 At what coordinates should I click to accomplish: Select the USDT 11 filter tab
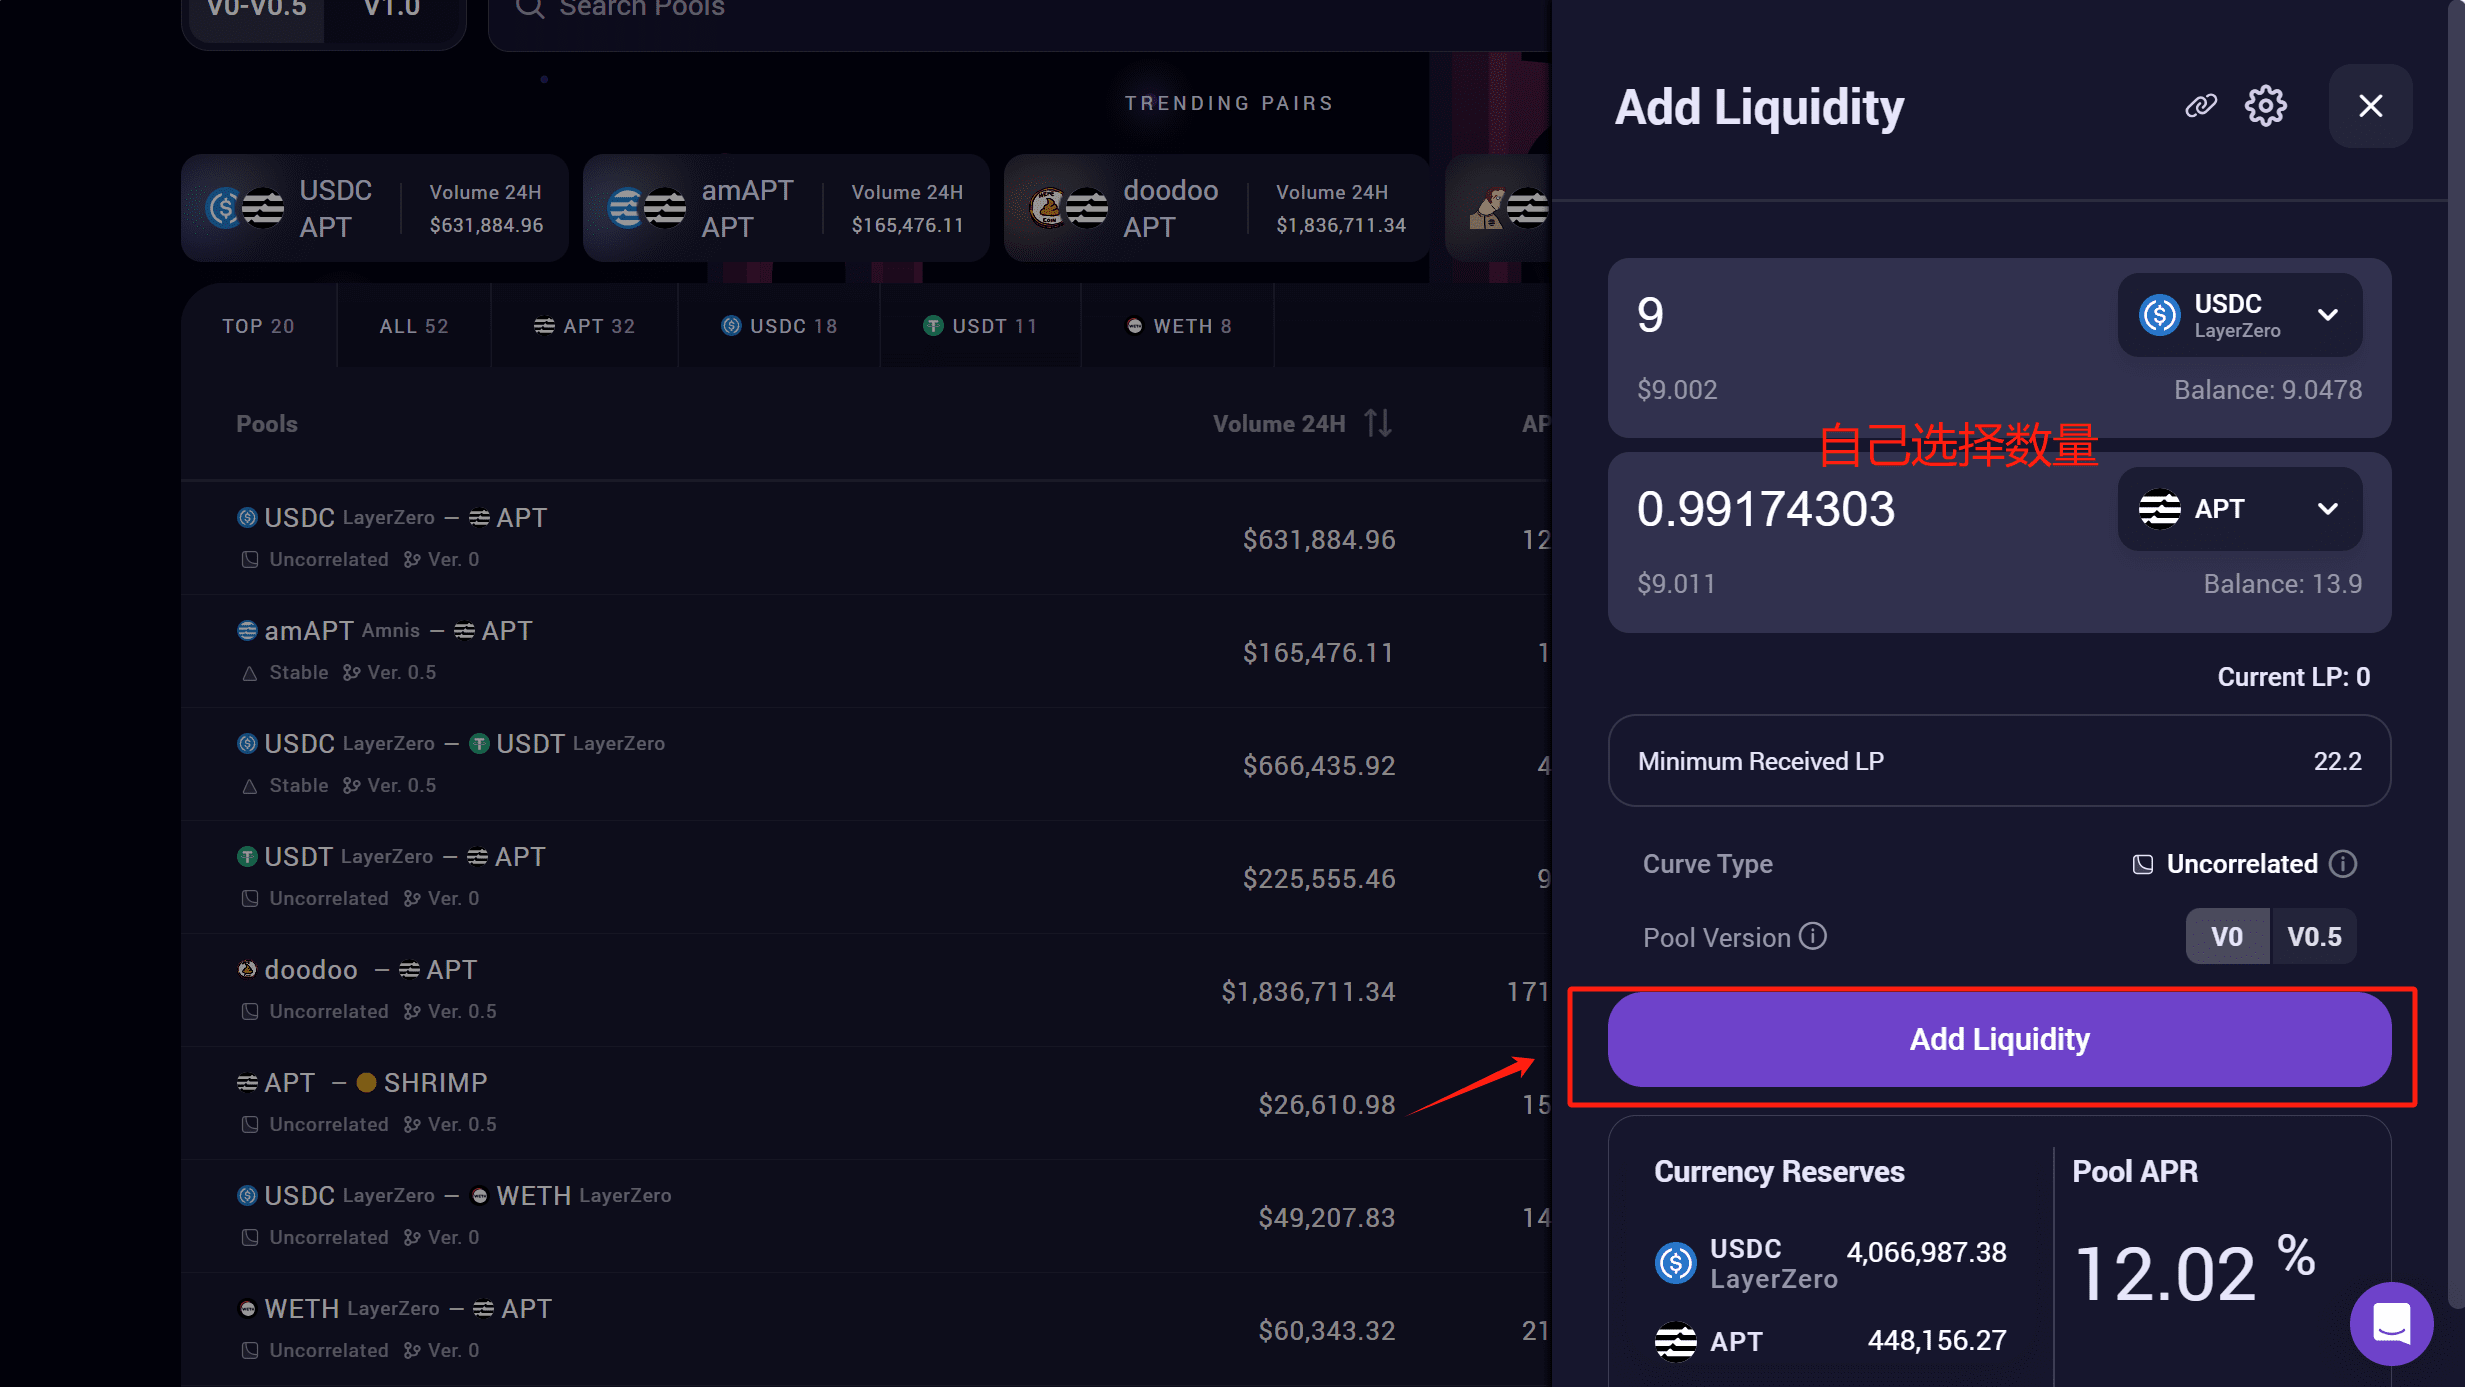pyautogui.click(x=980, y=325)
